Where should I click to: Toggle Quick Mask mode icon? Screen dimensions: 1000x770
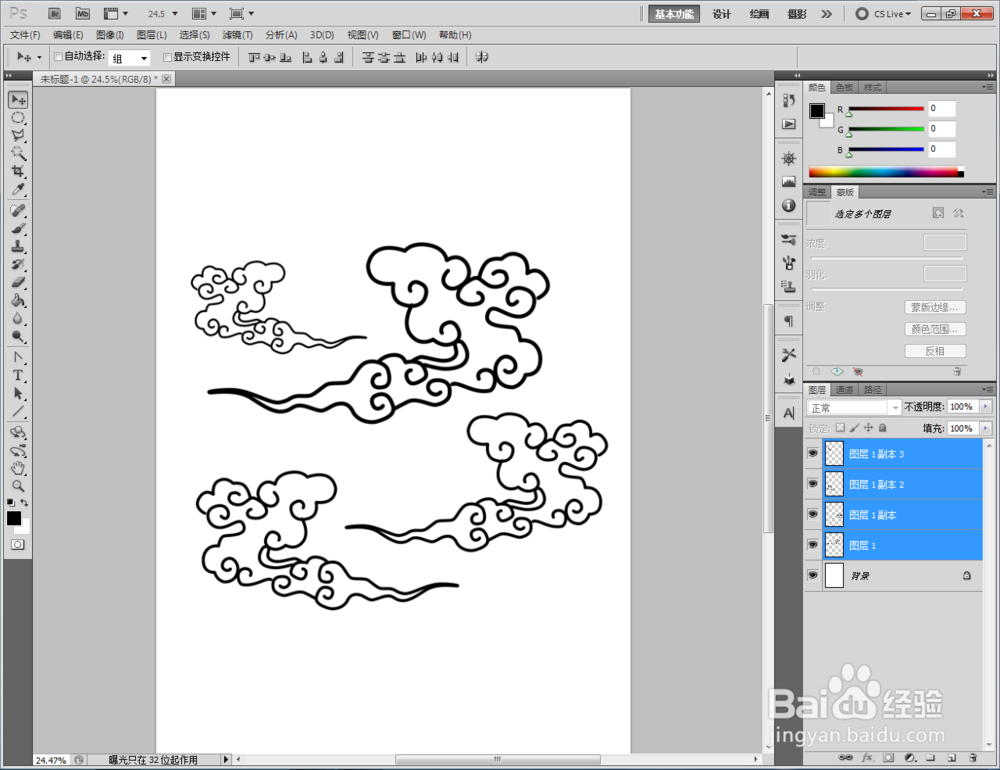click(18, 544)
